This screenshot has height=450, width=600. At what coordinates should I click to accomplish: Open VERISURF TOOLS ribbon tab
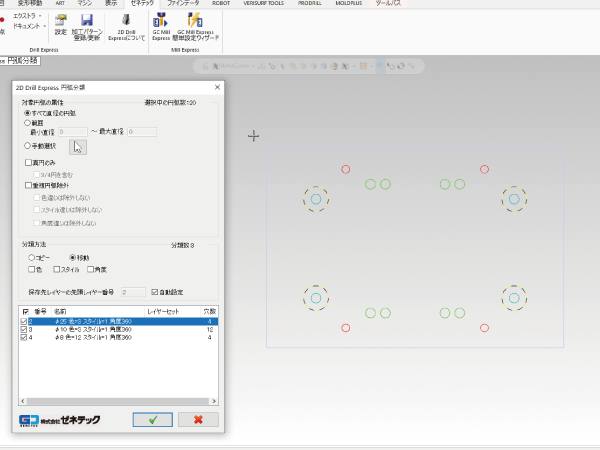(x=264, y=3)
